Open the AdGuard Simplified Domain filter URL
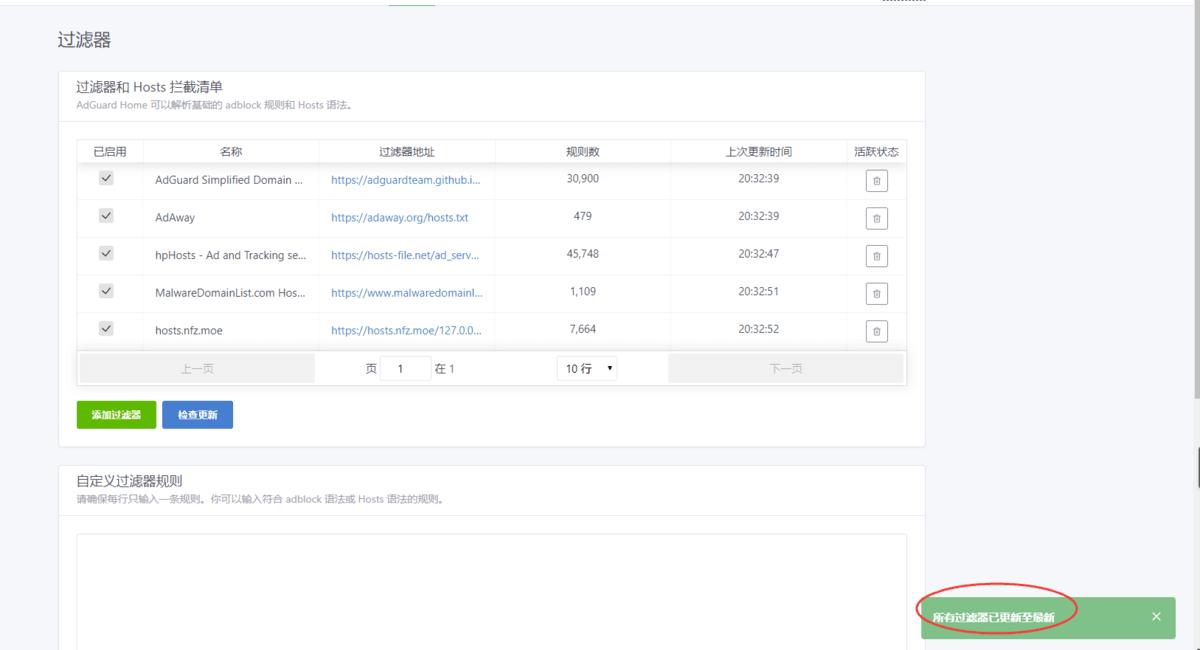1200x650 pixels. tap(405, 180)
